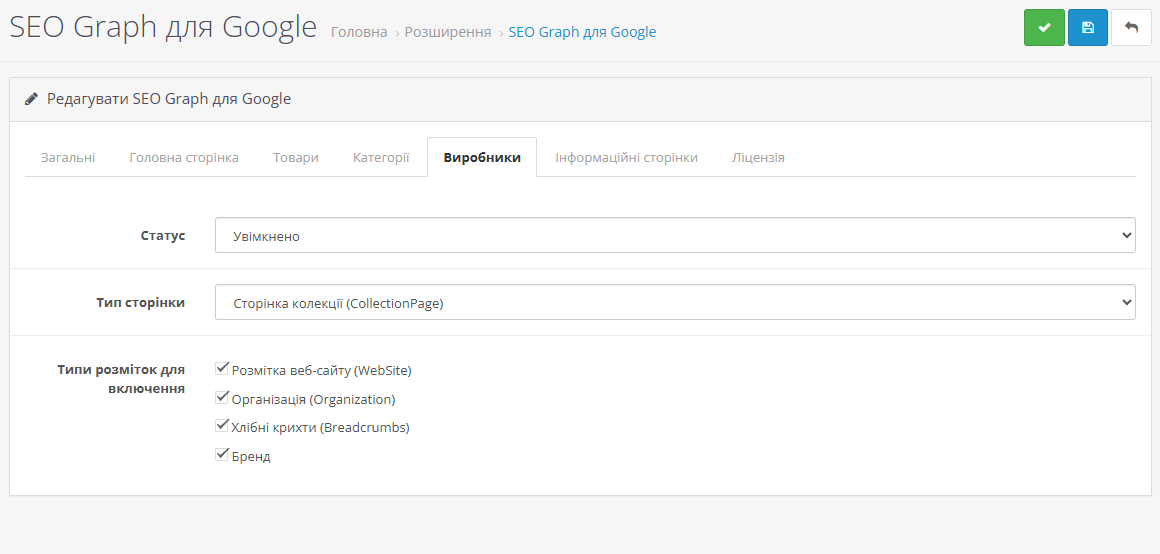The height and width of the screenshot is (554, 1160).
Task: Toggle the WebSite markup checkbox
Action: click(x=223, y=369)
